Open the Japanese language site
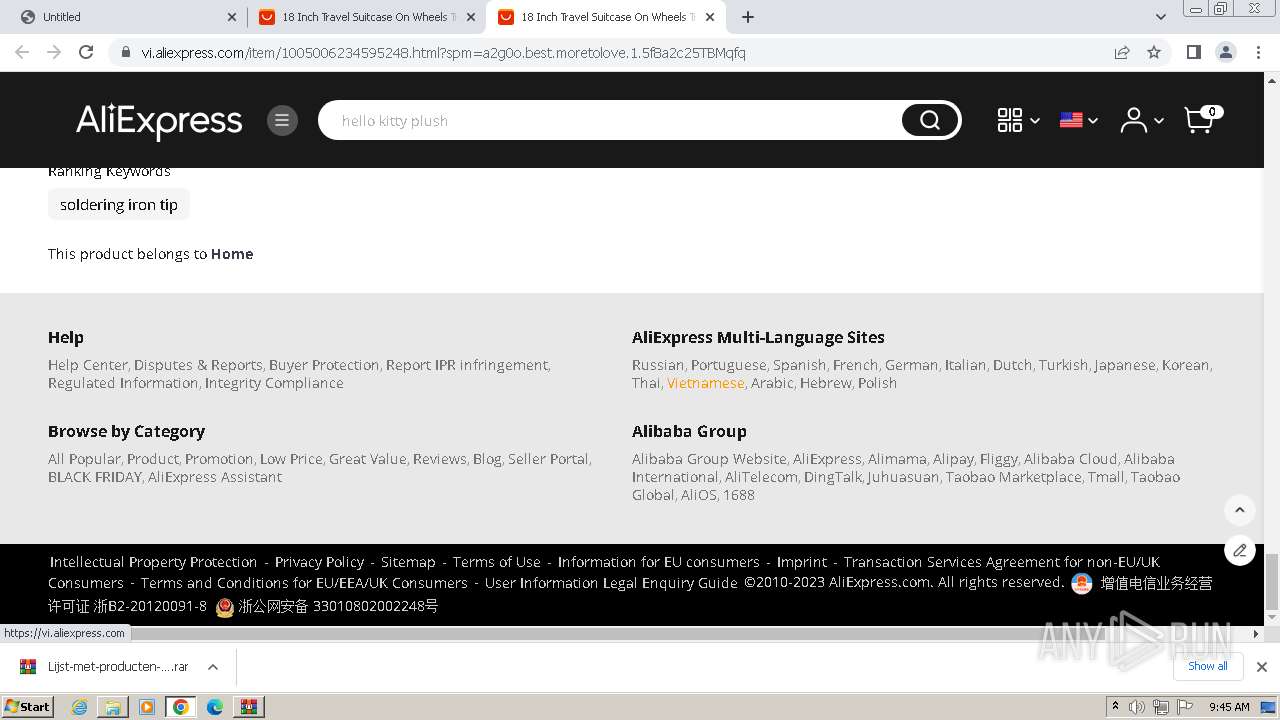Viewport: 1280px width, 720px height. point(1125,365)
